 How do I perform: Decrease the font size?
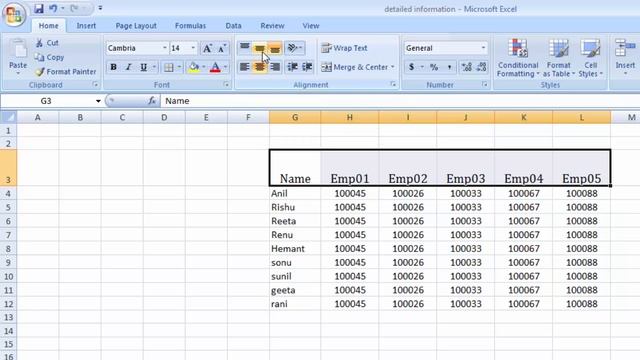point(222,48)
